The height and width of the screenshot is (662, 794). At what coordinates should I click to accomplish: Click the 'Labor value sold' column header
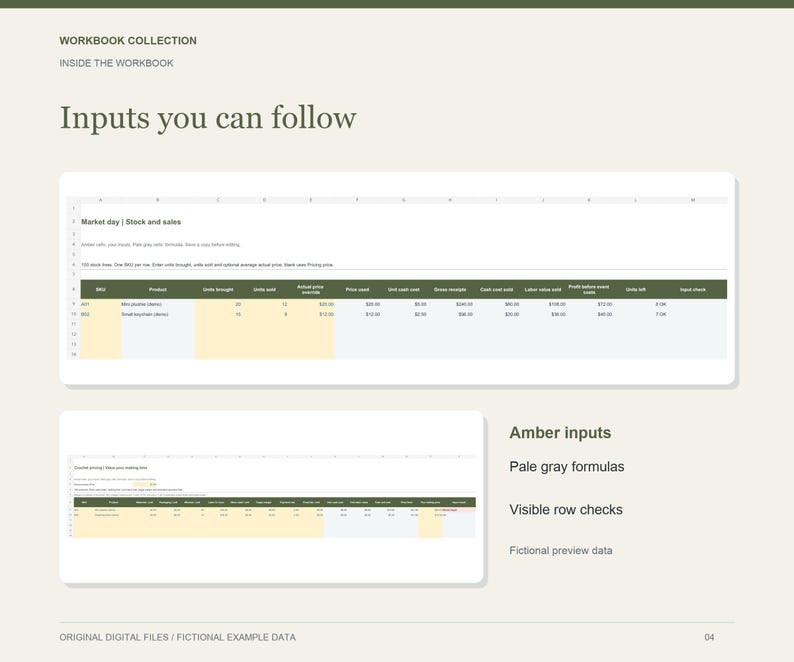(543, 290)
